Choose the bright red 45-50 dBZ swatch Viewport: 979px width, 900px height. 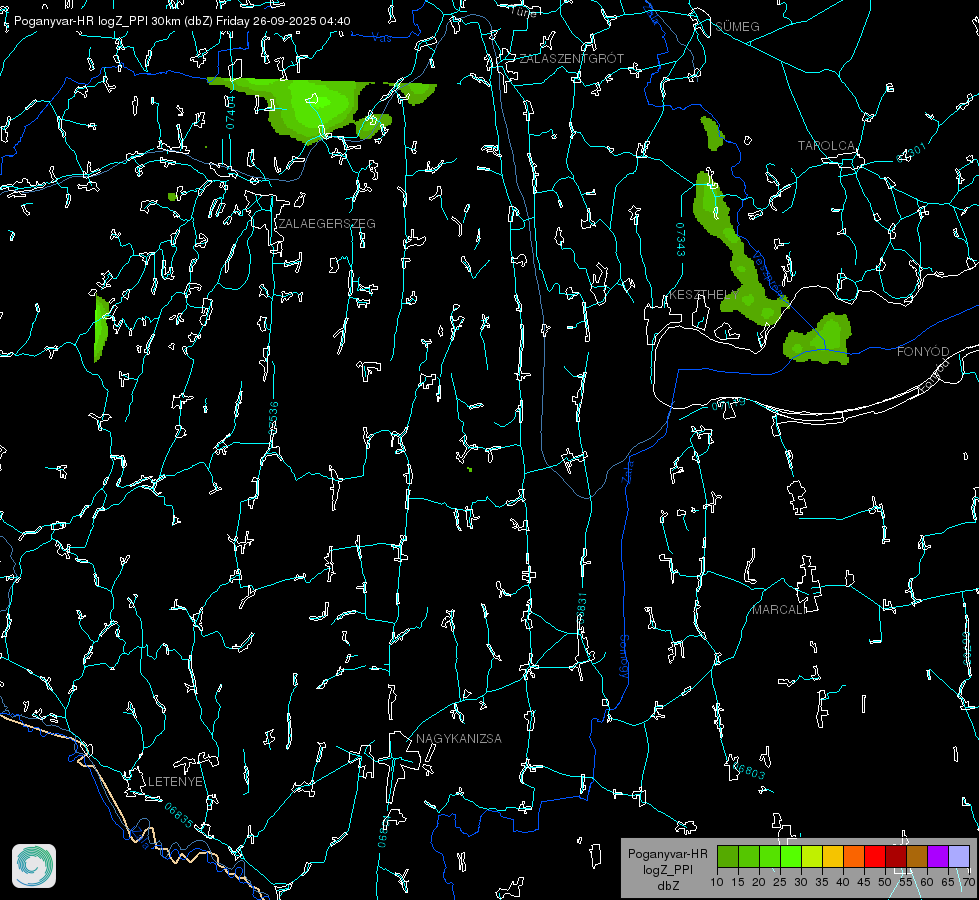pyautogui.click(x=875, y=856)
